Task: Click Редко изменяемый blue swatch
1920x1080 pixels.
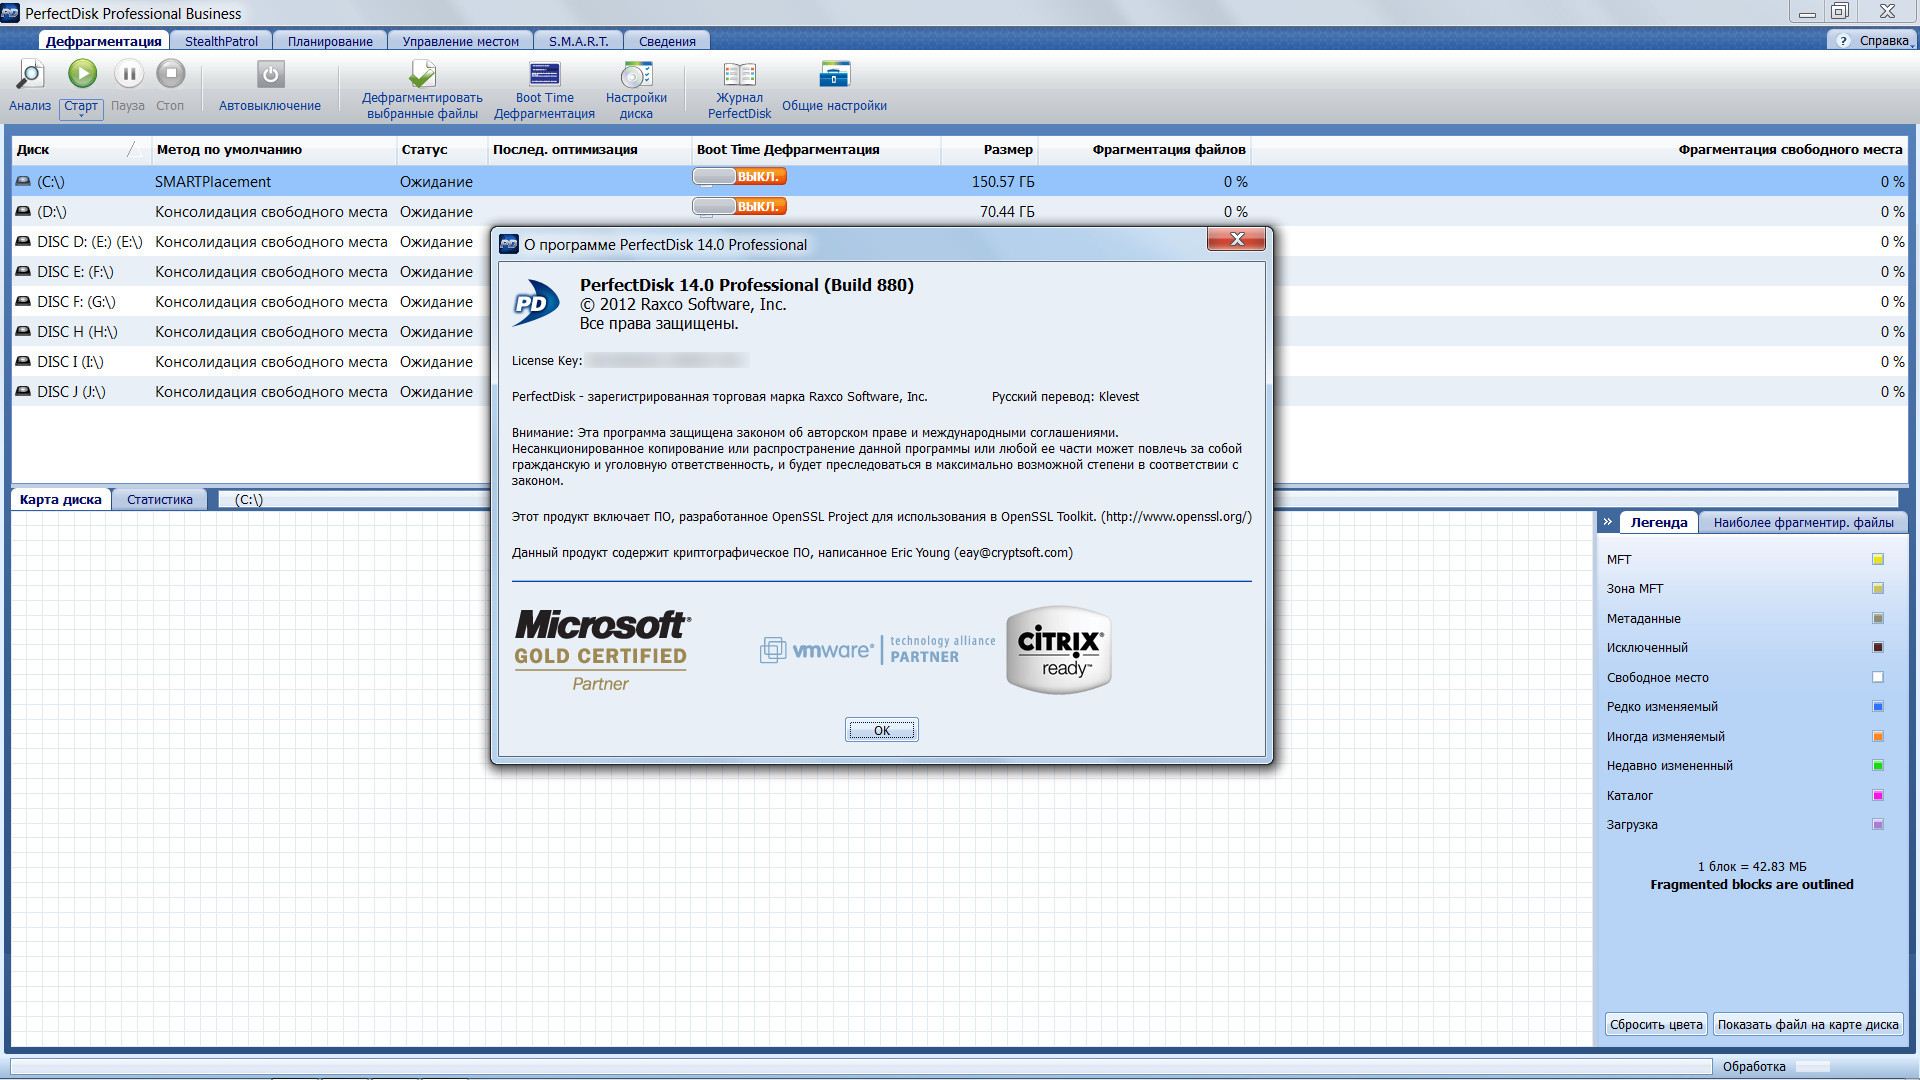Action: coord(1877,707)
